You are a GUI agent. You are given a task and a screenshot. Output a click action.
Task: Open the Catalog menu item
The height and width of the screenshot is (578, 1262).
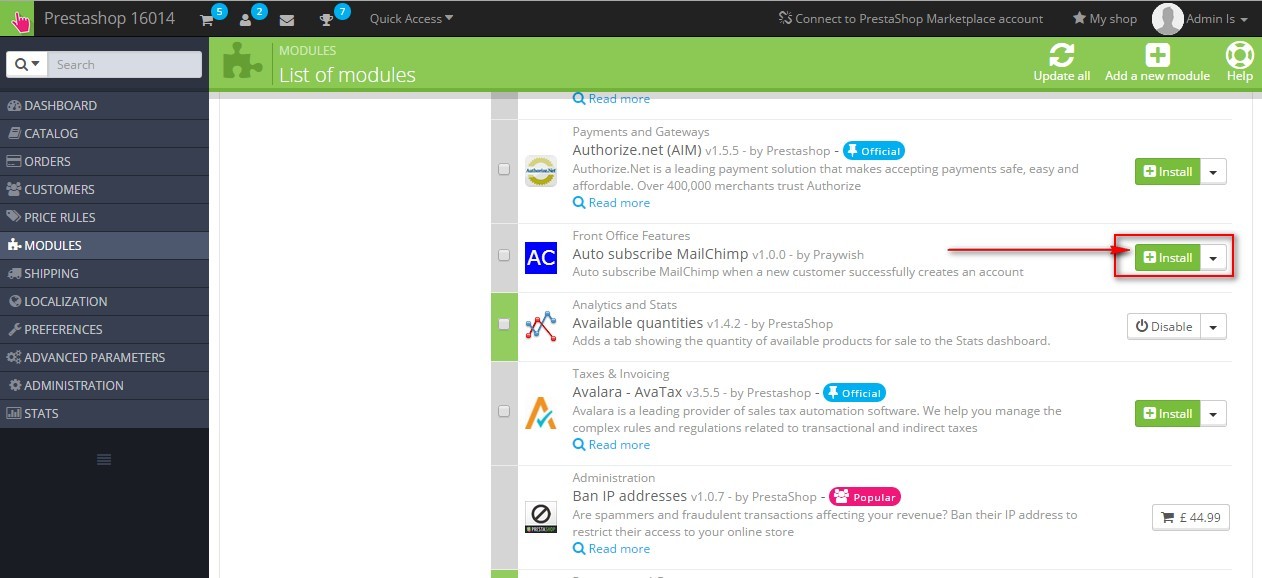pos(104,133)
